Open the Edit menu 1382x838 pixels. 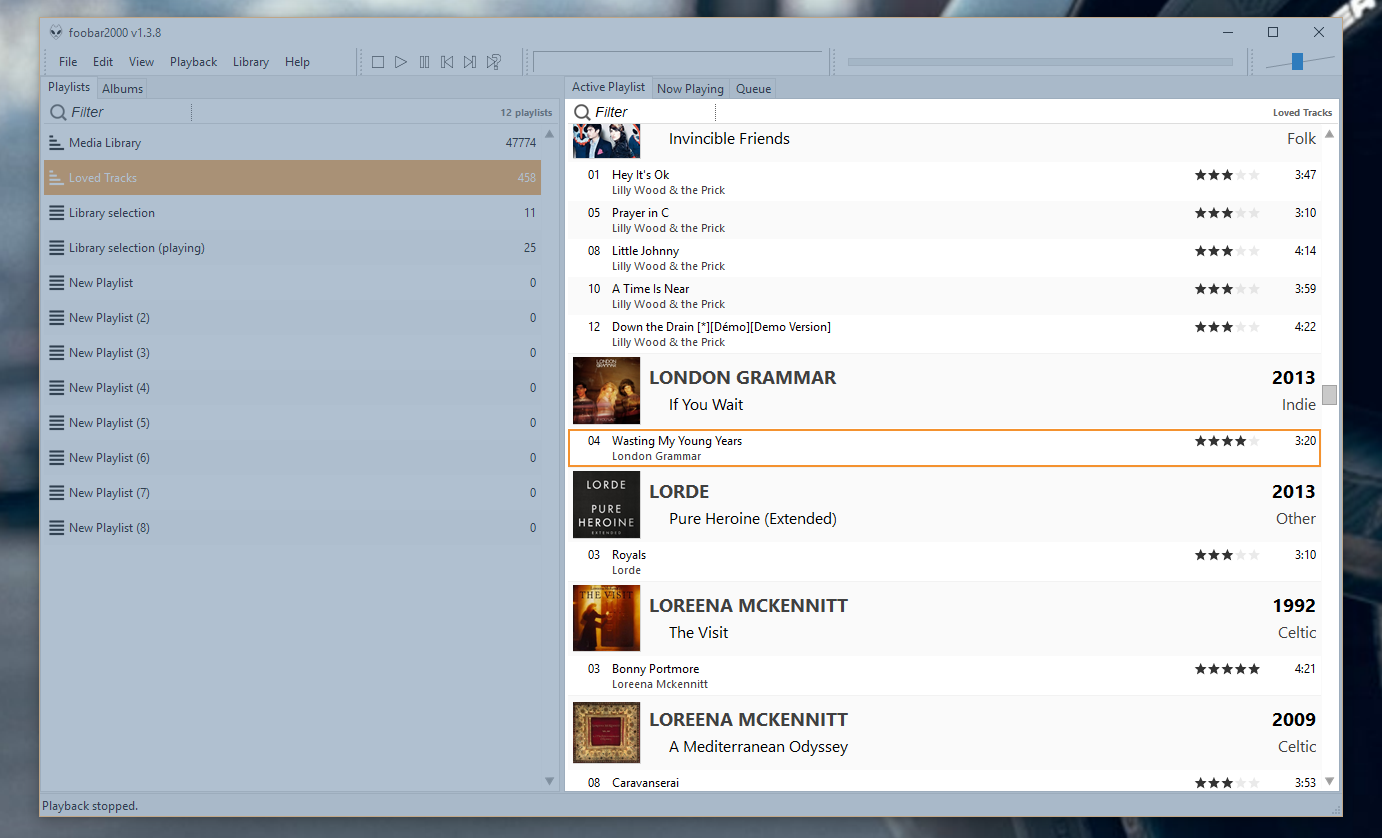click(x=103, y=62)
